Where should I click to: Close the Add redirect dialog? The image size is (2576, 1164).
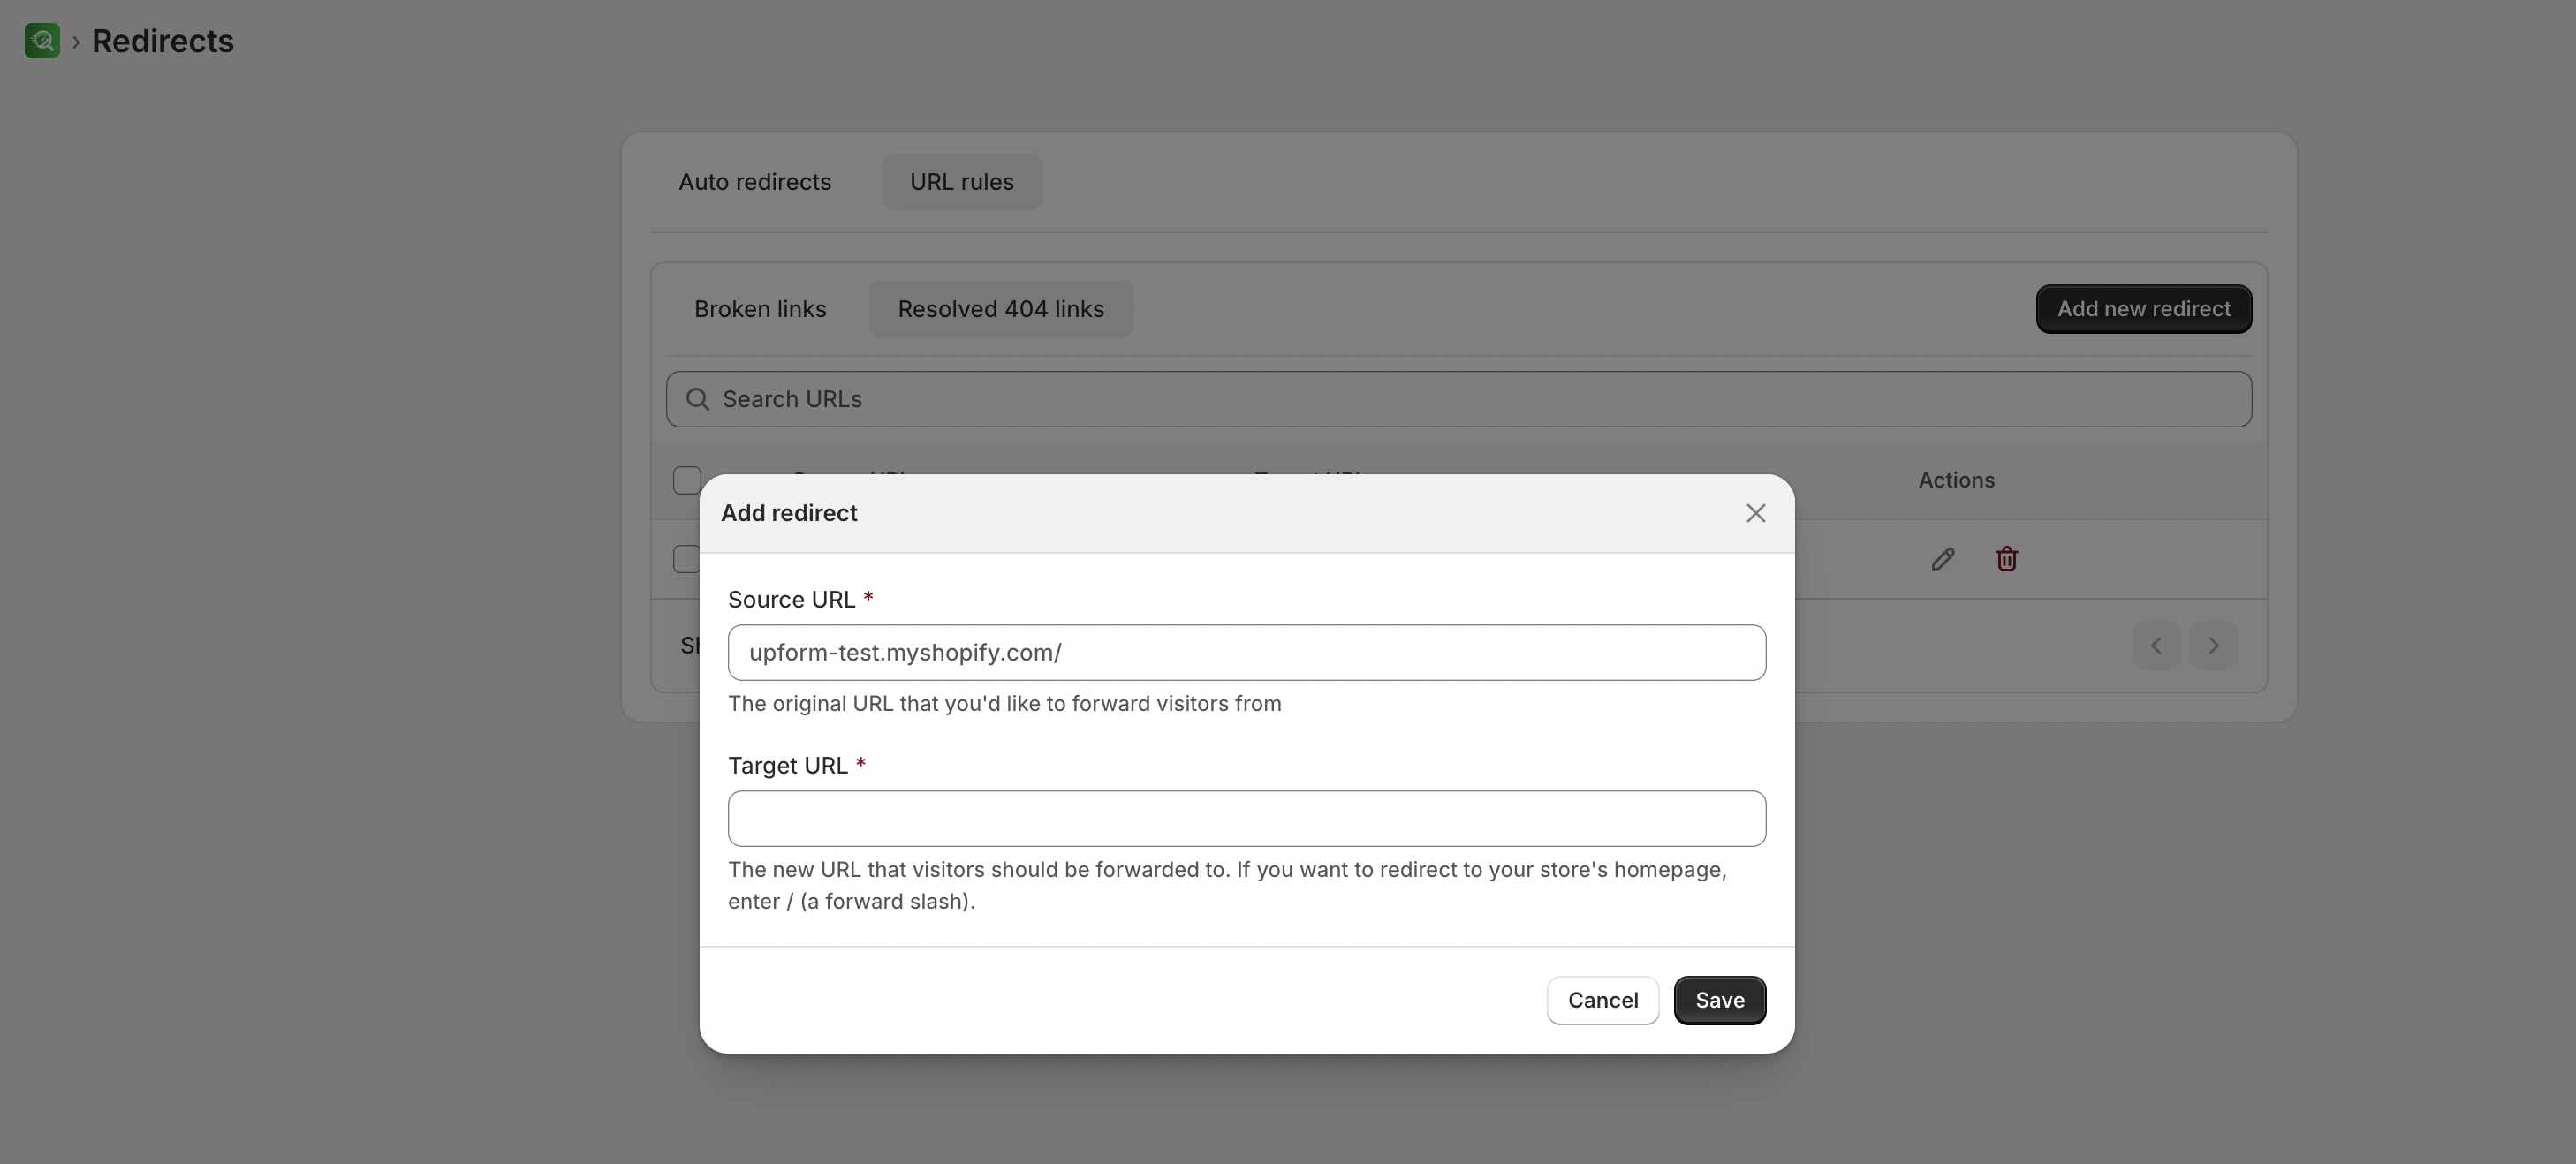(1755, 513)
